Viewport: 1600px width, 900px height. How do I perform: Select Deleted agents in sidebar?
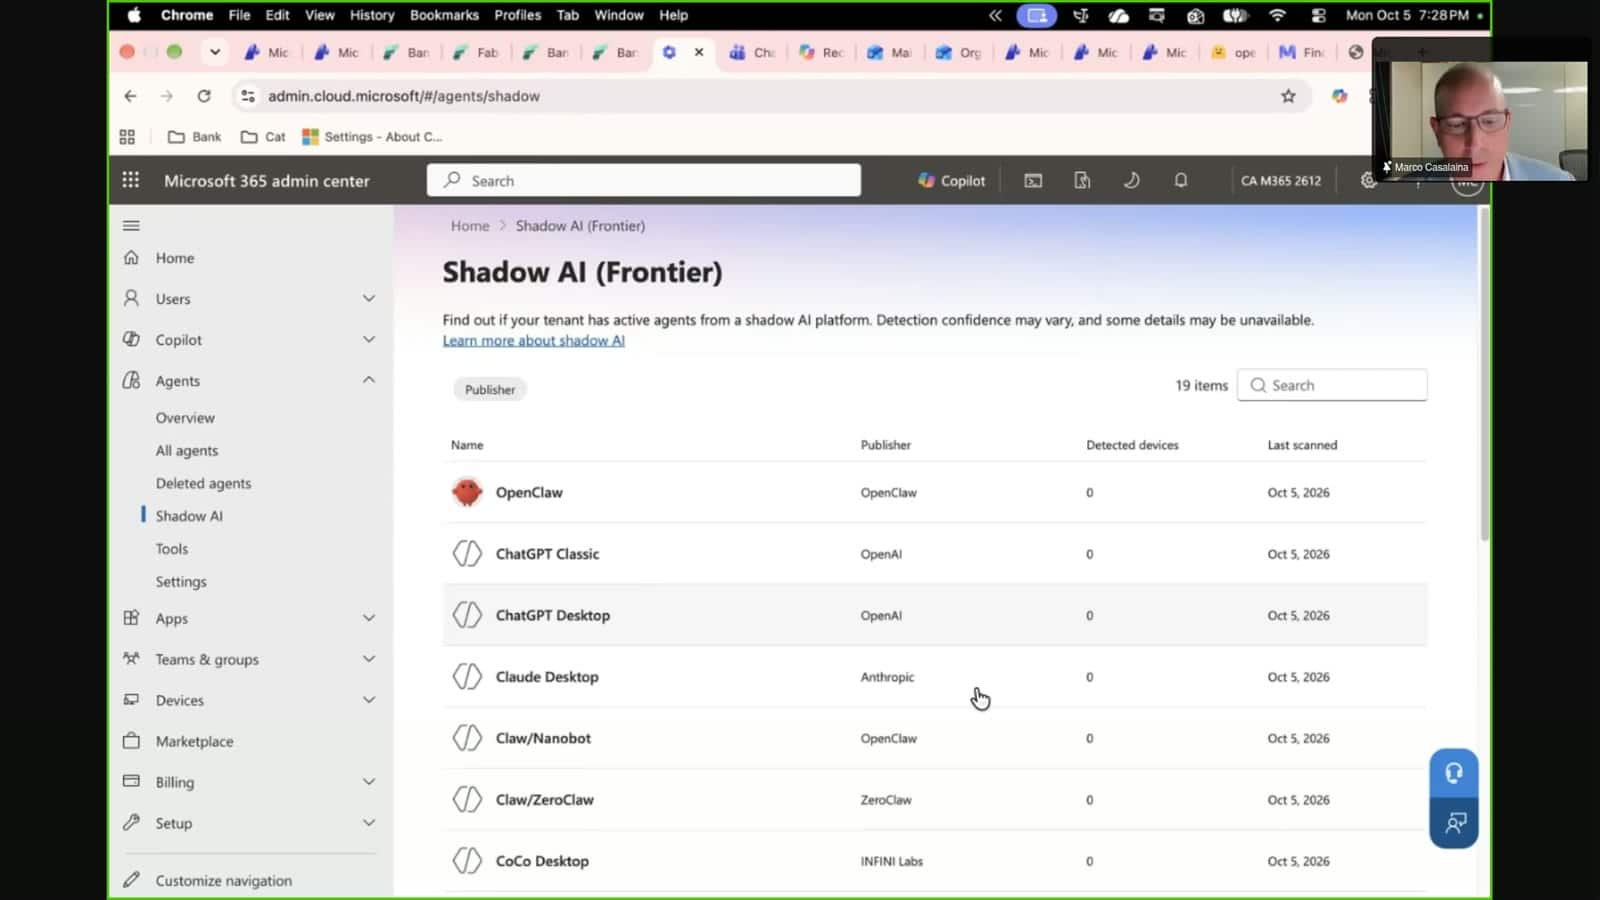pyautogui.click(x=203, y=483)
